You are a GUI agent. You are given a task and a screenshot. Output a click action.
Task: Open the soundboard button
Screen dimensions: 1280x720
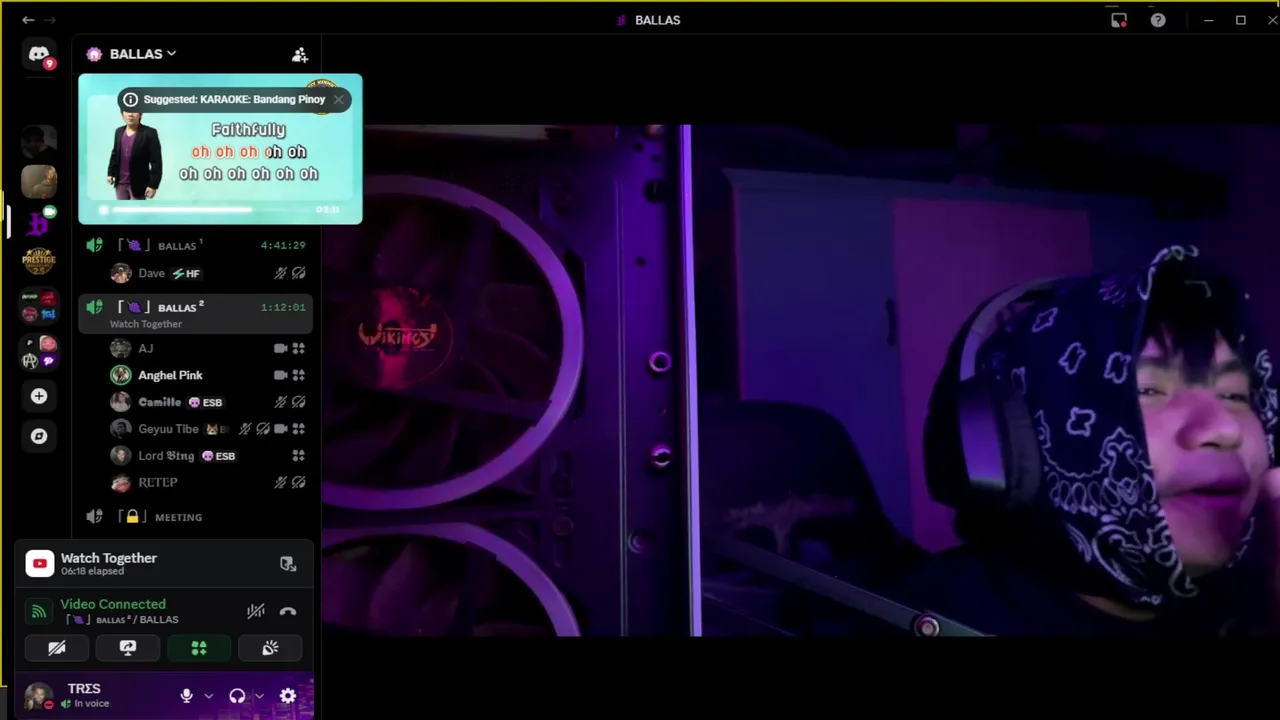270,648
